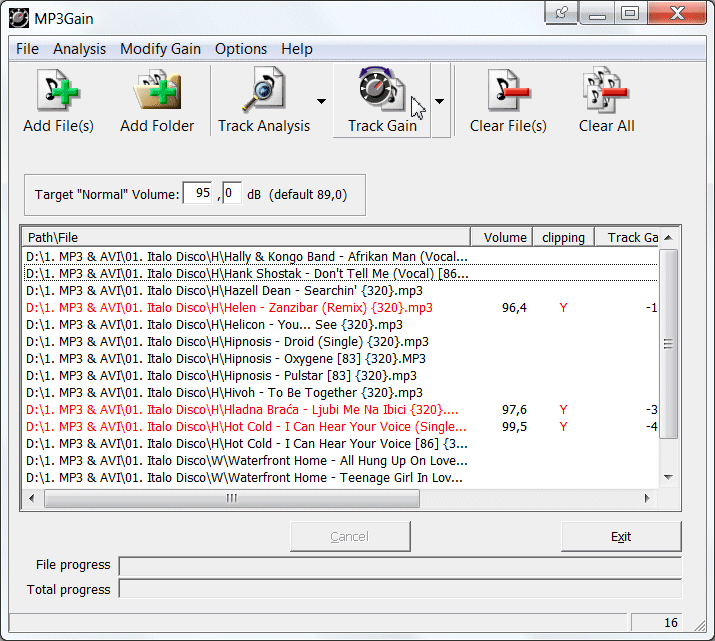Click the horizontal scrollbar thumb

(x=232, y=498)
